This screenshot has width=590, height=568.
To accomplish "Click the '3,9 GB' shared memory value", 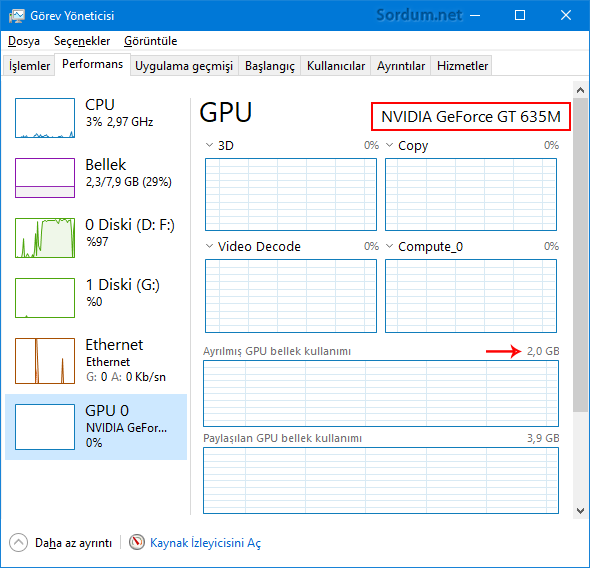I will coord(543,438).
